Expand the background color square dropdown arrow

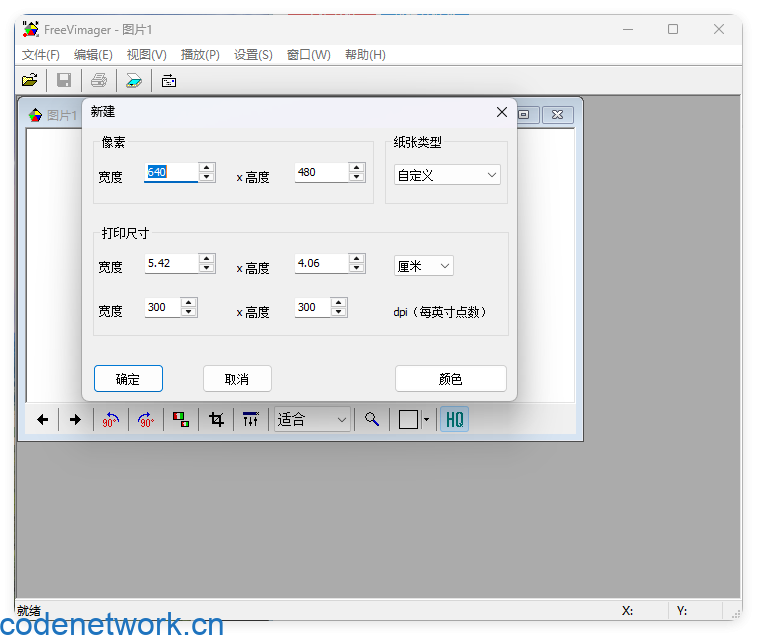point(426,419)
